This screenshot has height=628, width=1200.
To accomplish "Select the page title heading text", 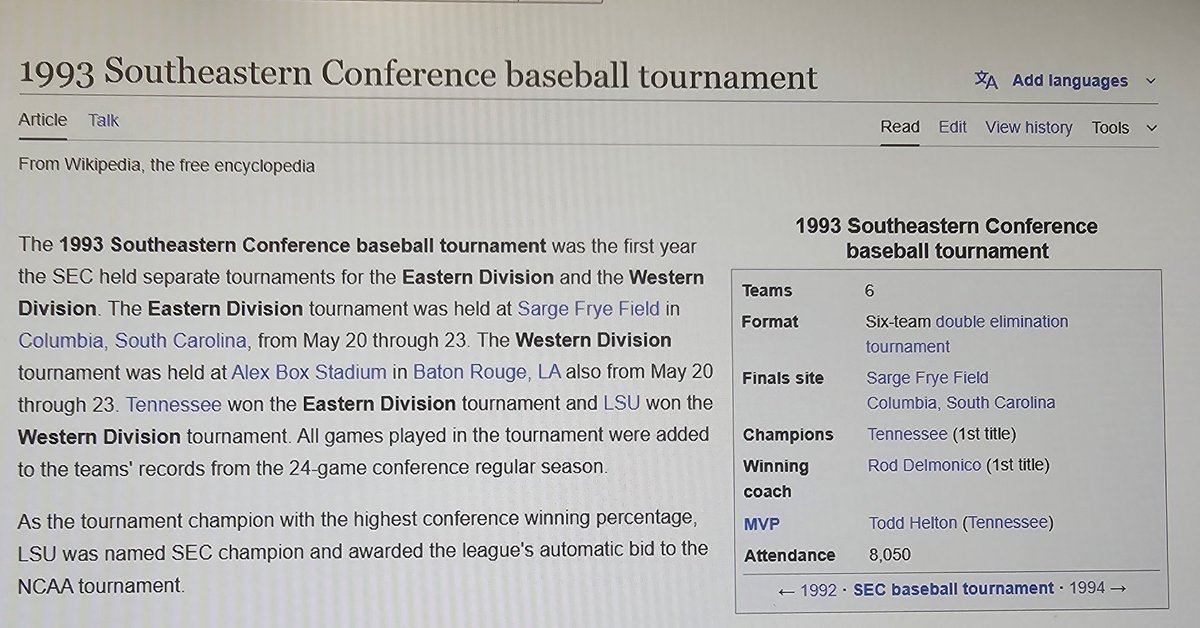I will tap(418, 76).
